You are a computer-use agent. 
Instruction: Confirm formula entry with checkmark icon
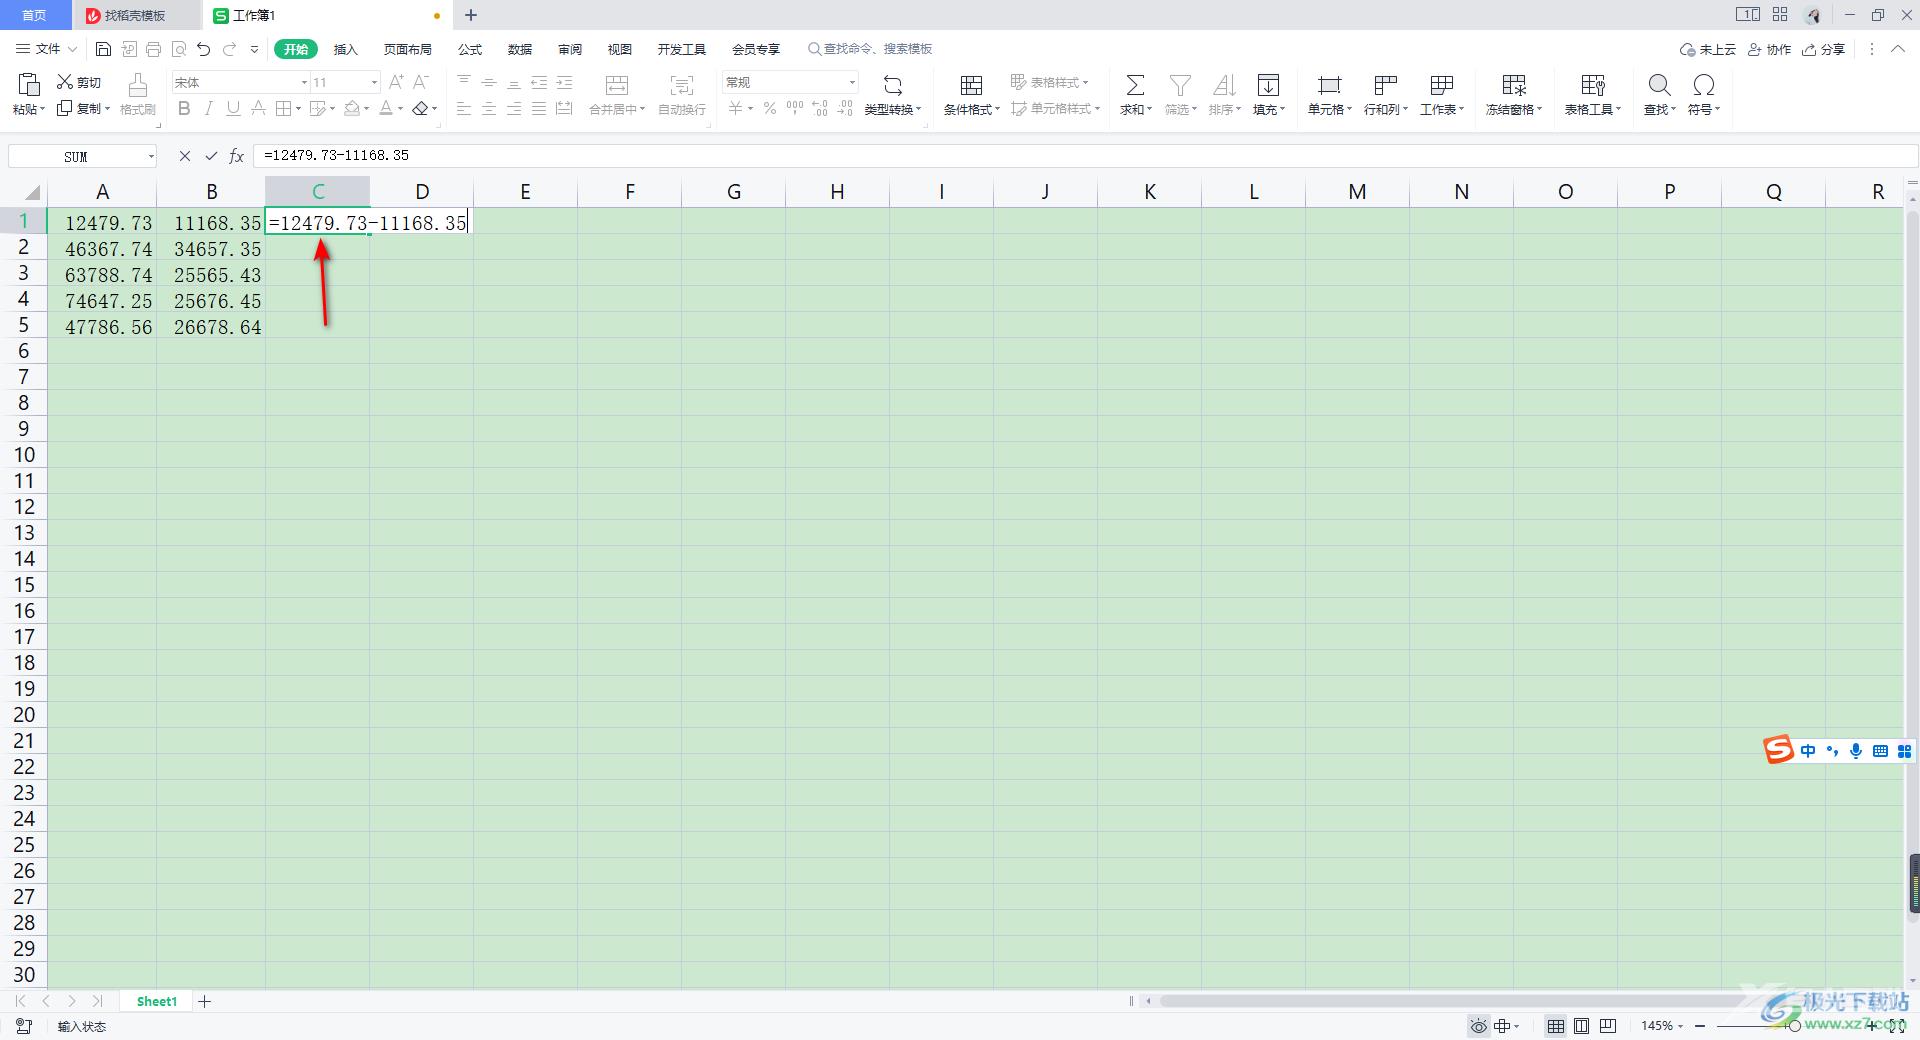[x=211, y=156]
